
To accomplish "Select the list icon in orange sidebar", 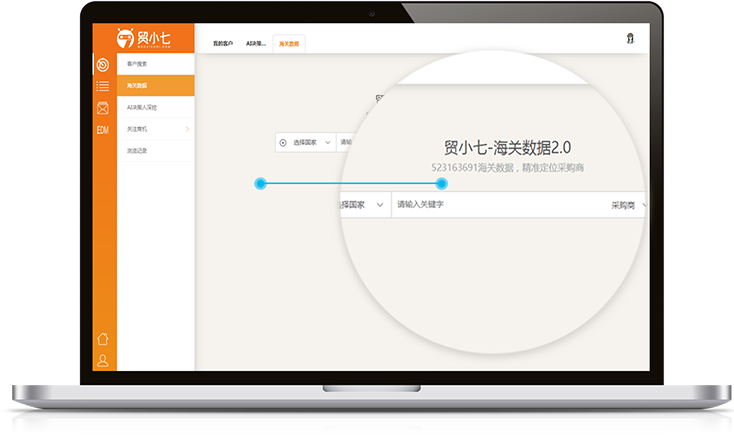I will (x=103, y=86).
